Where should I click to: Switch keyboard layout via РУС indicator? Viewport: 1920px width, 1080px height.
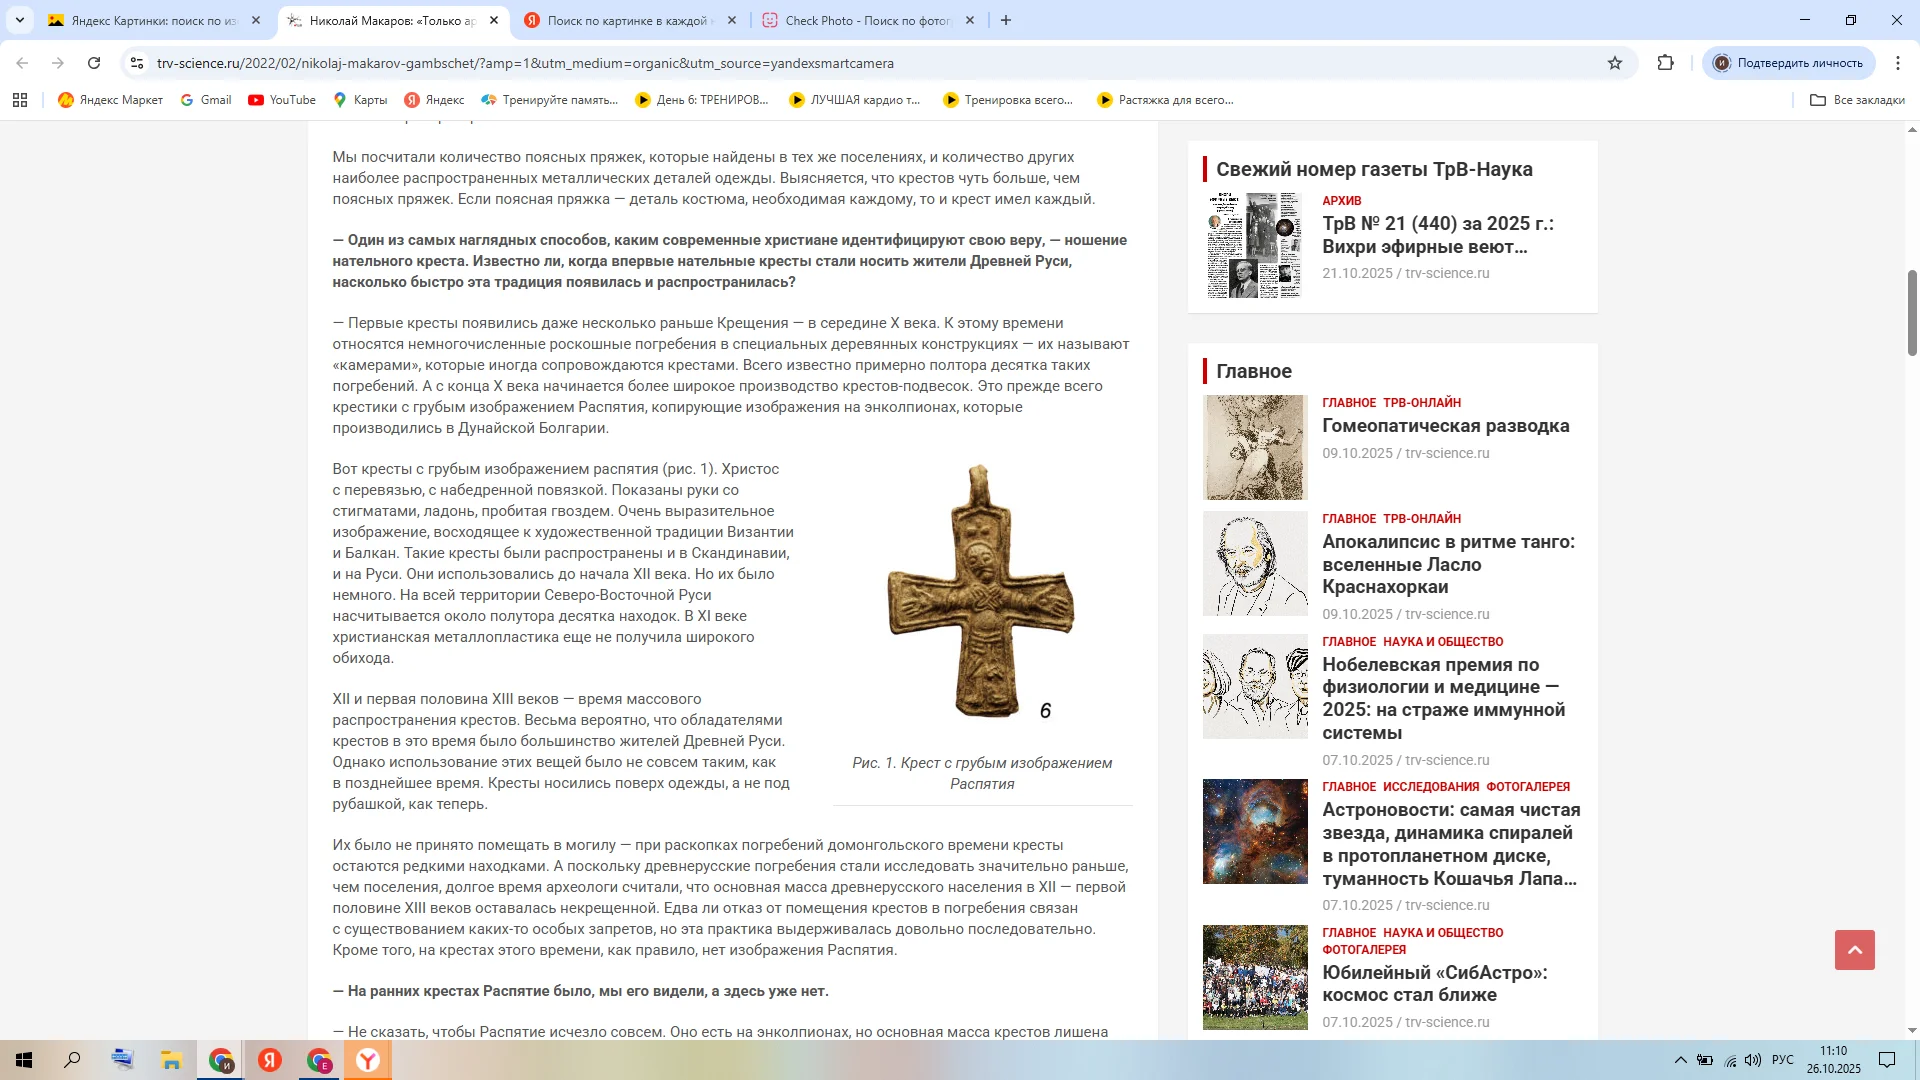click(1782, 1062)
